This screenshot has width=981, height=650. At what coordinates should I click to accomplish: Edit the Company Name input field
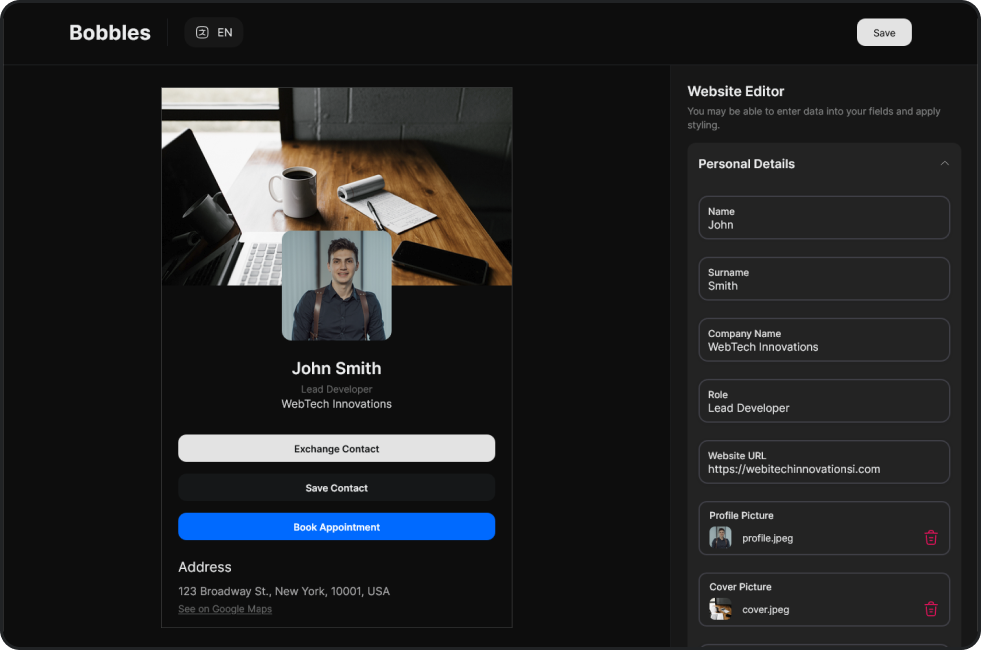(x=823, y=340)
